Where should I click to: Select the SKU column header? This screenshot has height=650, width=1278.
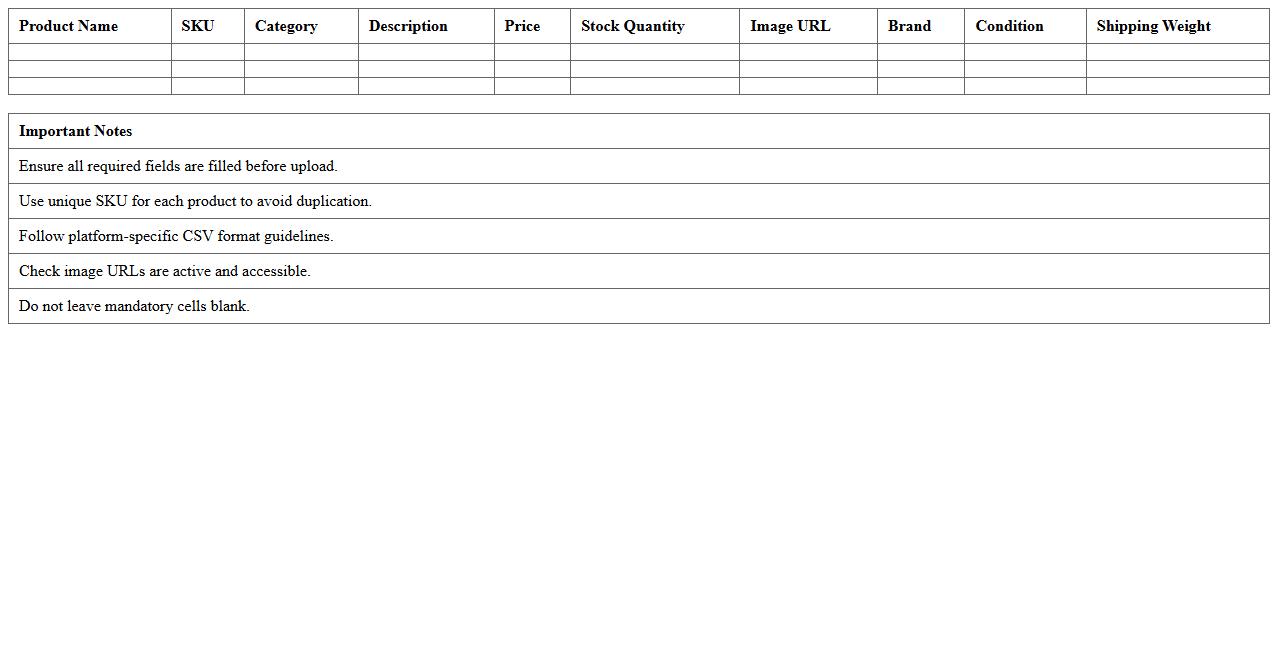(x=198, y=26)
